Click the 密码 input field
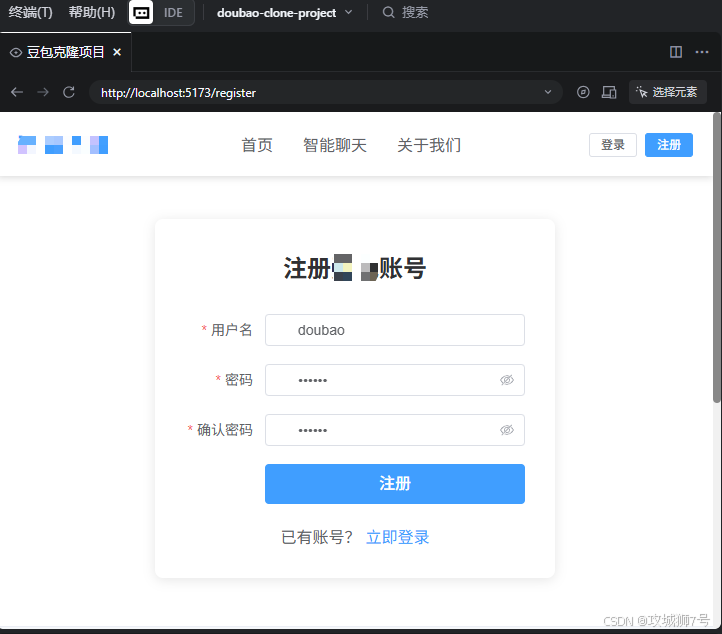722x634 pixels. click(395, 380)
